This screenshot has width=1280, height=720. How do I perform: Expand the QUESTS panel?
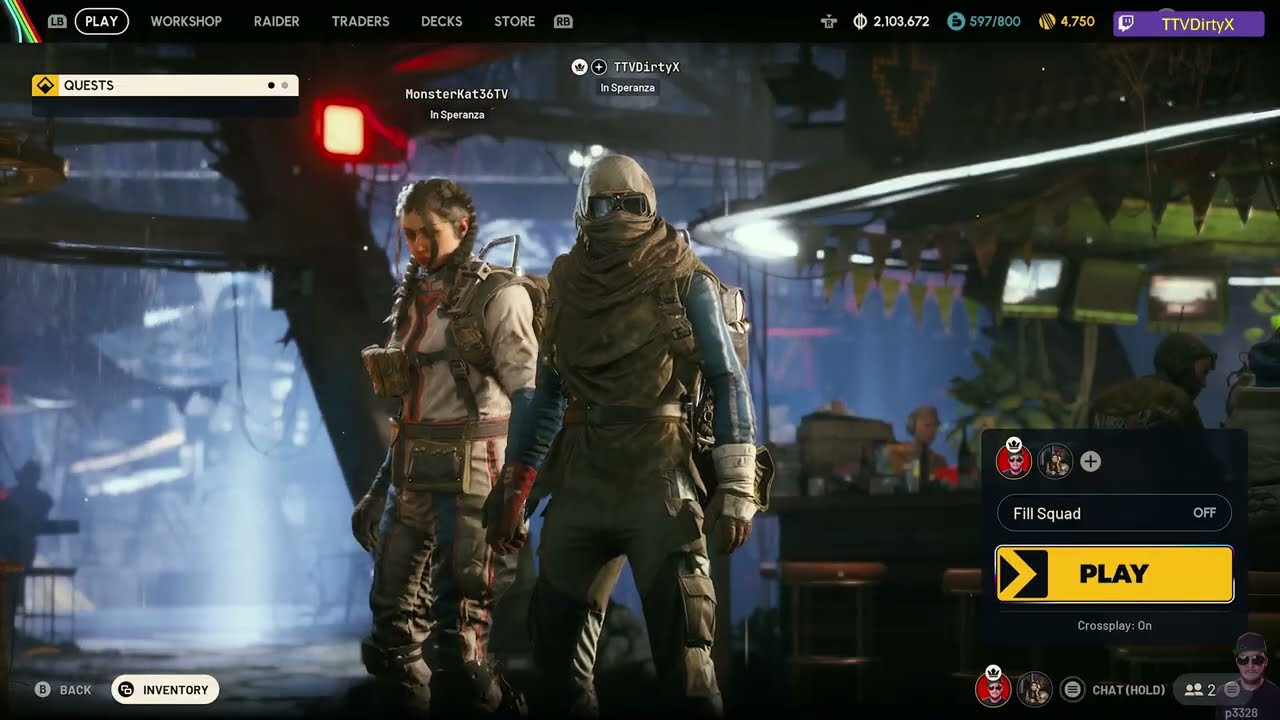165,85
